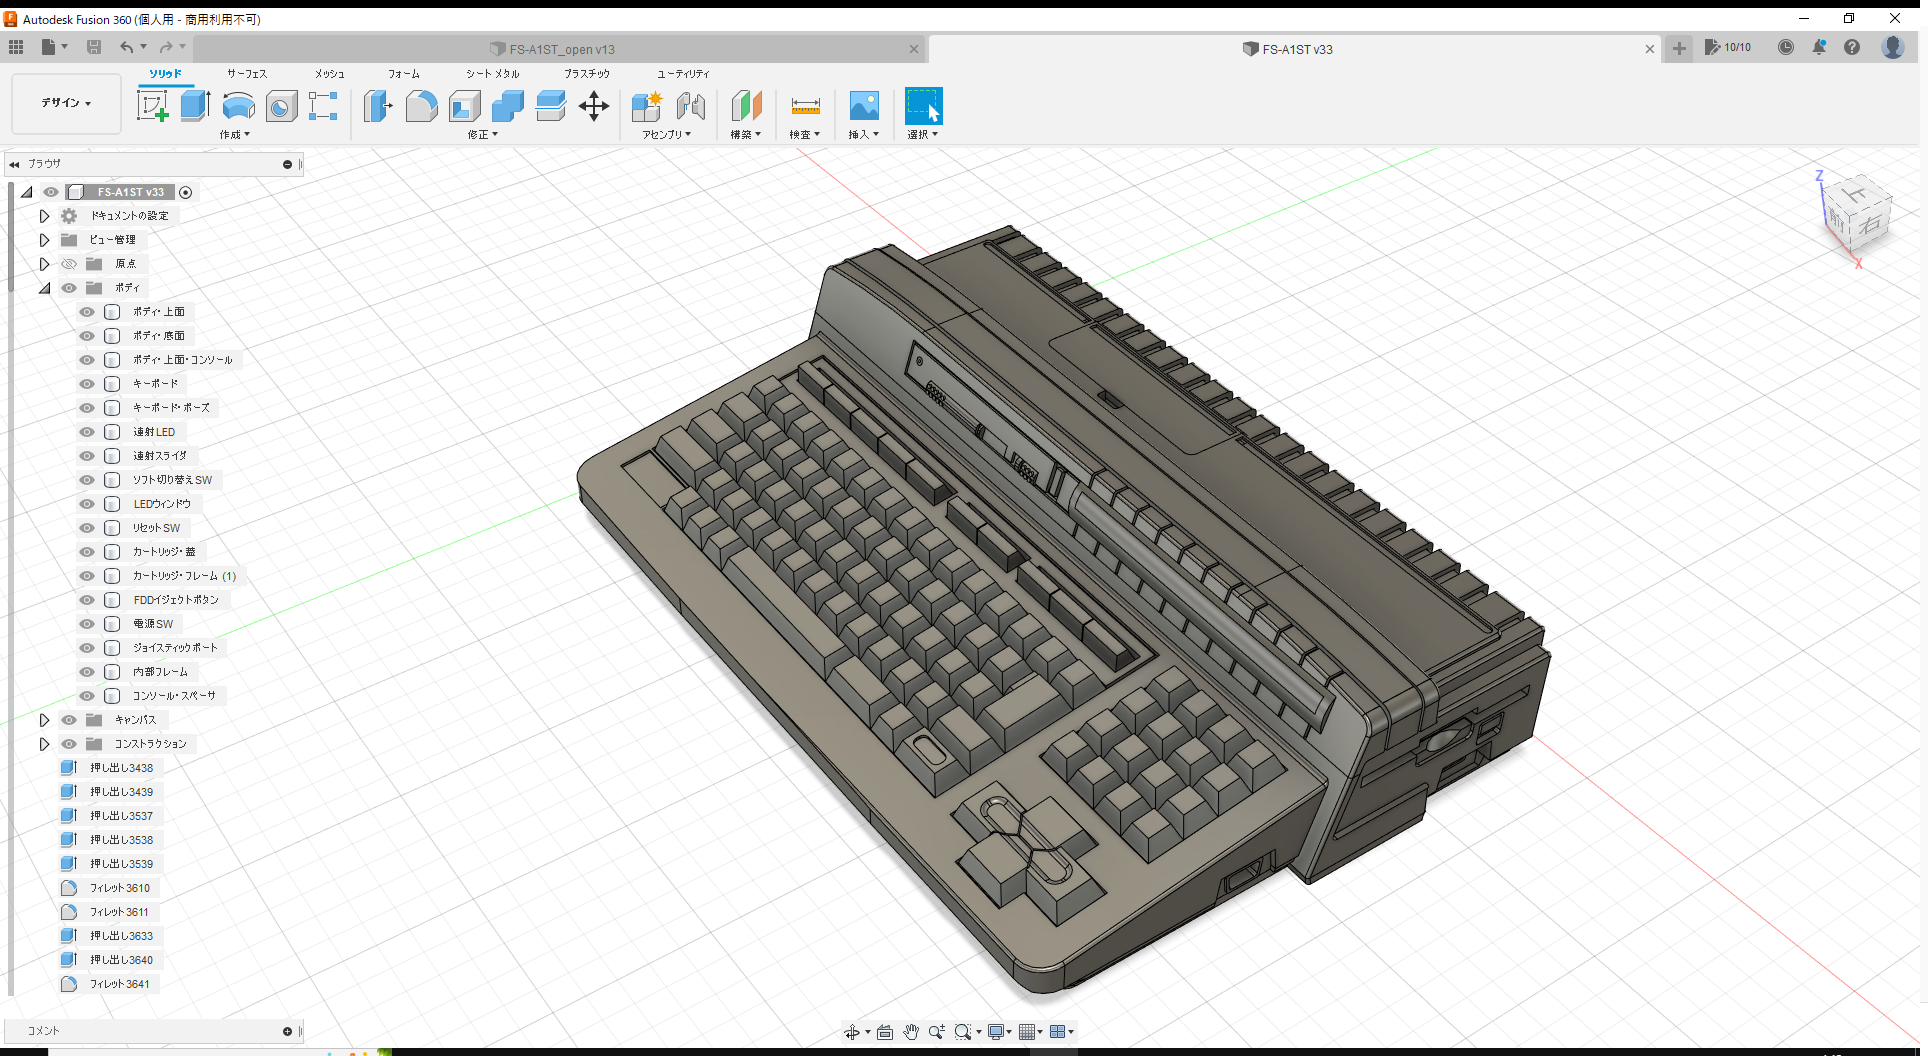The height and width of the screenshot is (1056, 1928).
Task: Open the Fillet tool
Action: (421, 106)
